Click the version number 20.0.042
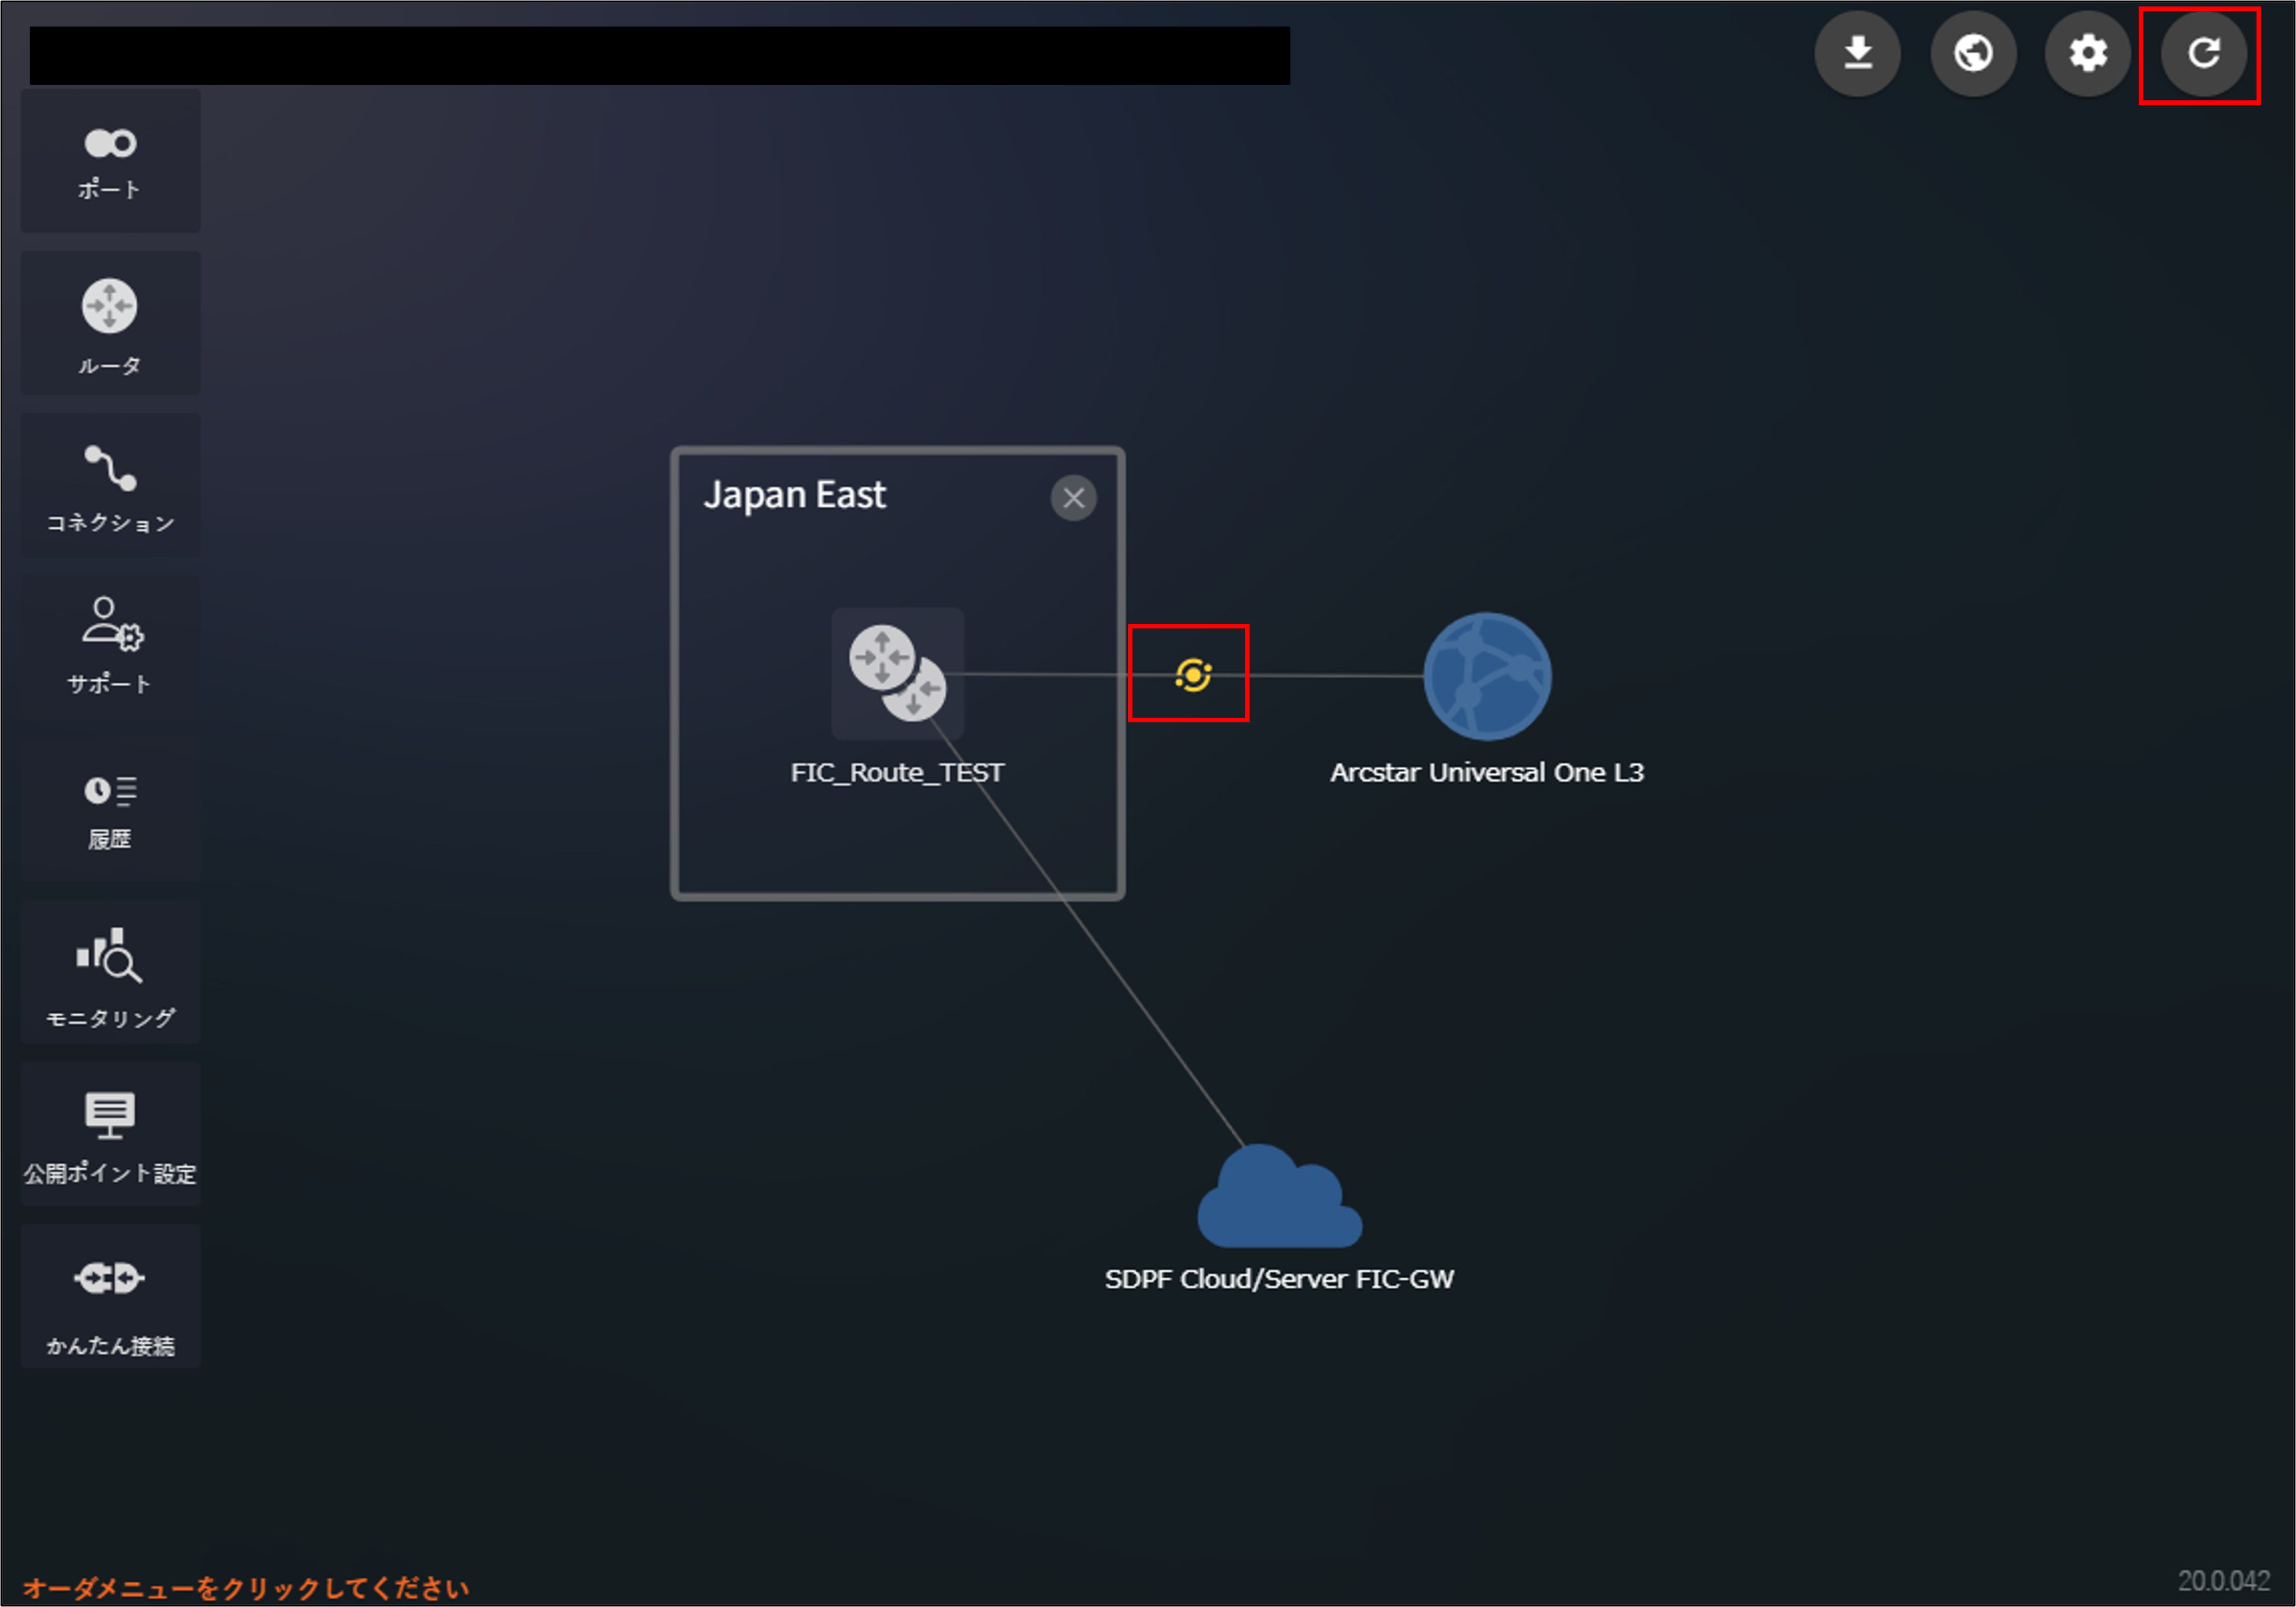Image resolution: width=2296 pixels, height=1607 pixels. pyautogui.click(x=2224, y=1580)
